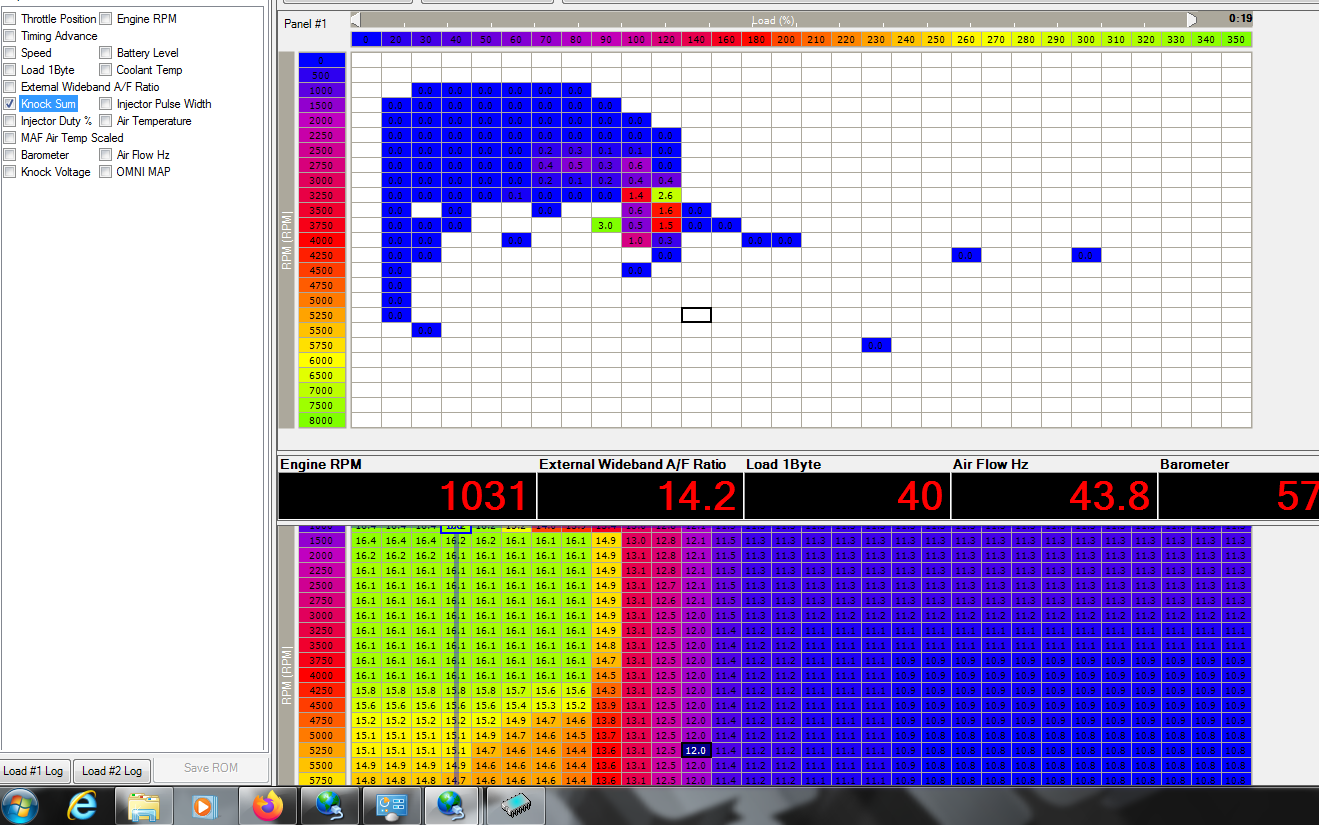The width and height of the screenshot is (1319, 825).
Task: Select the 2.6 knock cell in Panel #1
Action: (666, 195)
